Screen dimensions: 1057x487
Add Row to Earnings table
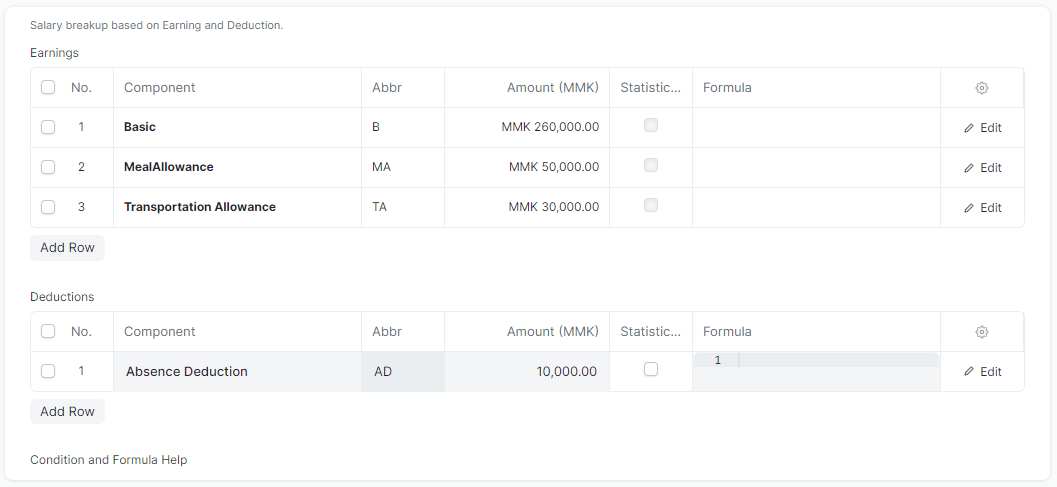(67, 248)
